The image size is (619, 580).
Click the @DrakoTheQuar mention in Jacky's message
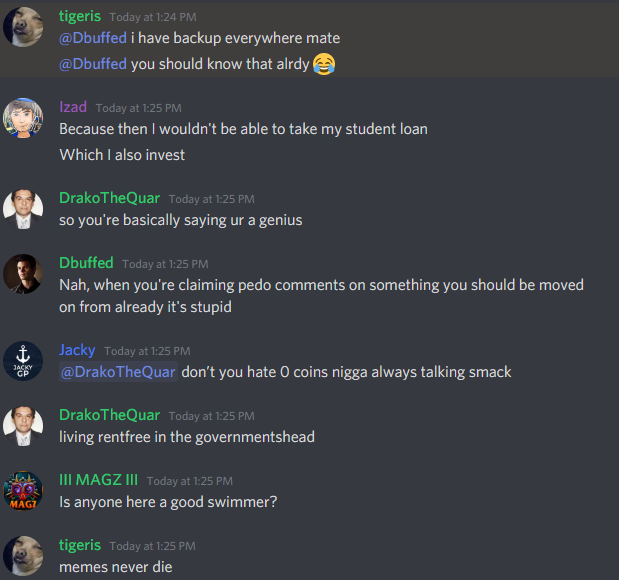tap(118, 372)
